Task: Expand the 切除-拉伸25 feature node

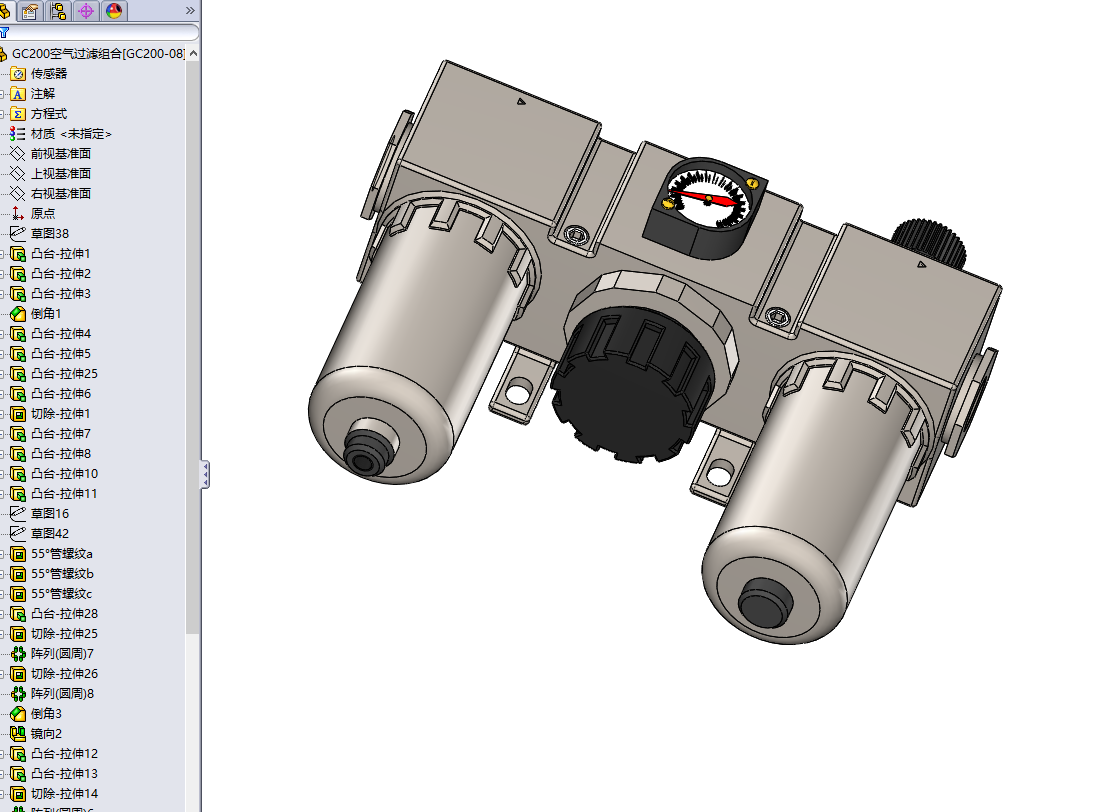Action: [3, 634]
